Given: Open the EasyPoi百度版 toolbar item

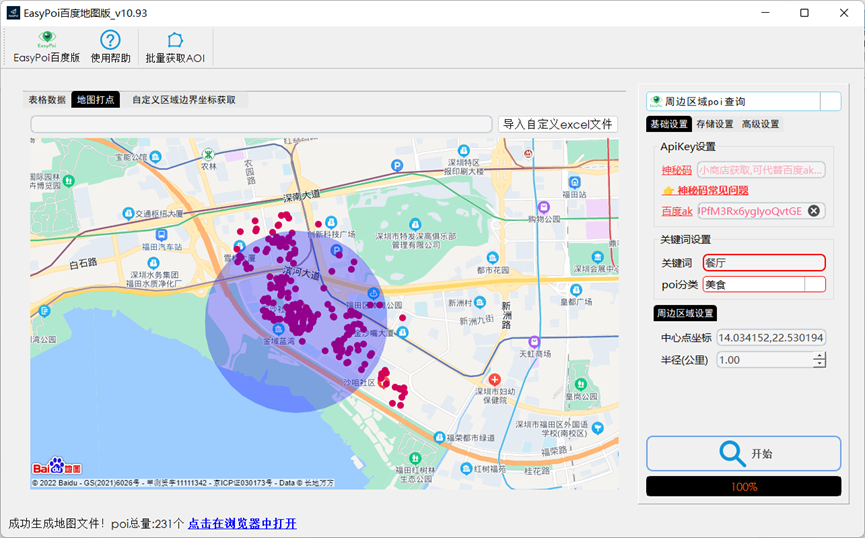Looking at the screenshot, I should point(46,47).
